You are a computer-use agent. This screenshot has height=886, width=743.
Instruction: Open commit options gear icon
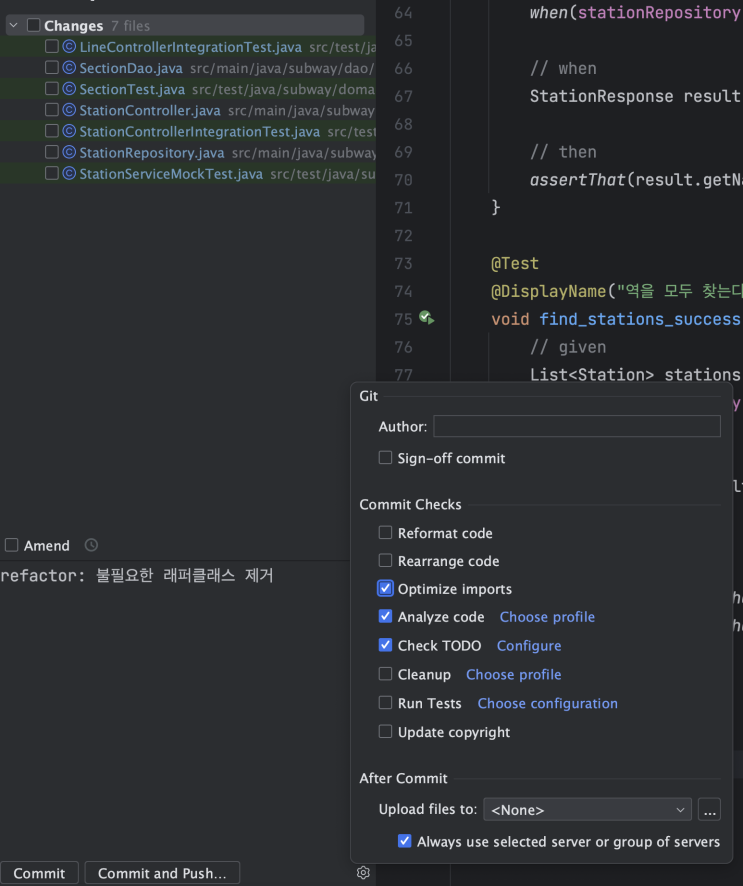(363, 872)
